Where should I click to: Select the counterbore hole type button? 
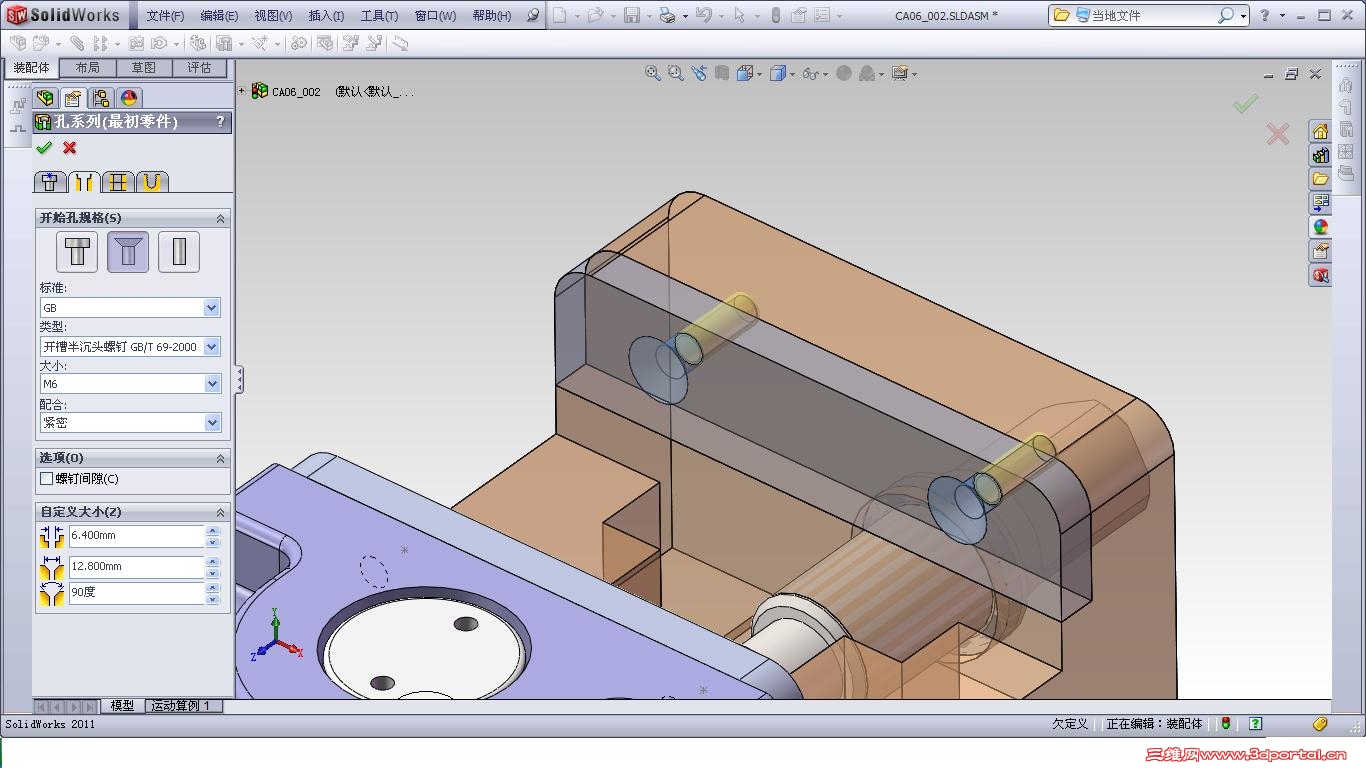[x=77, y=252]
